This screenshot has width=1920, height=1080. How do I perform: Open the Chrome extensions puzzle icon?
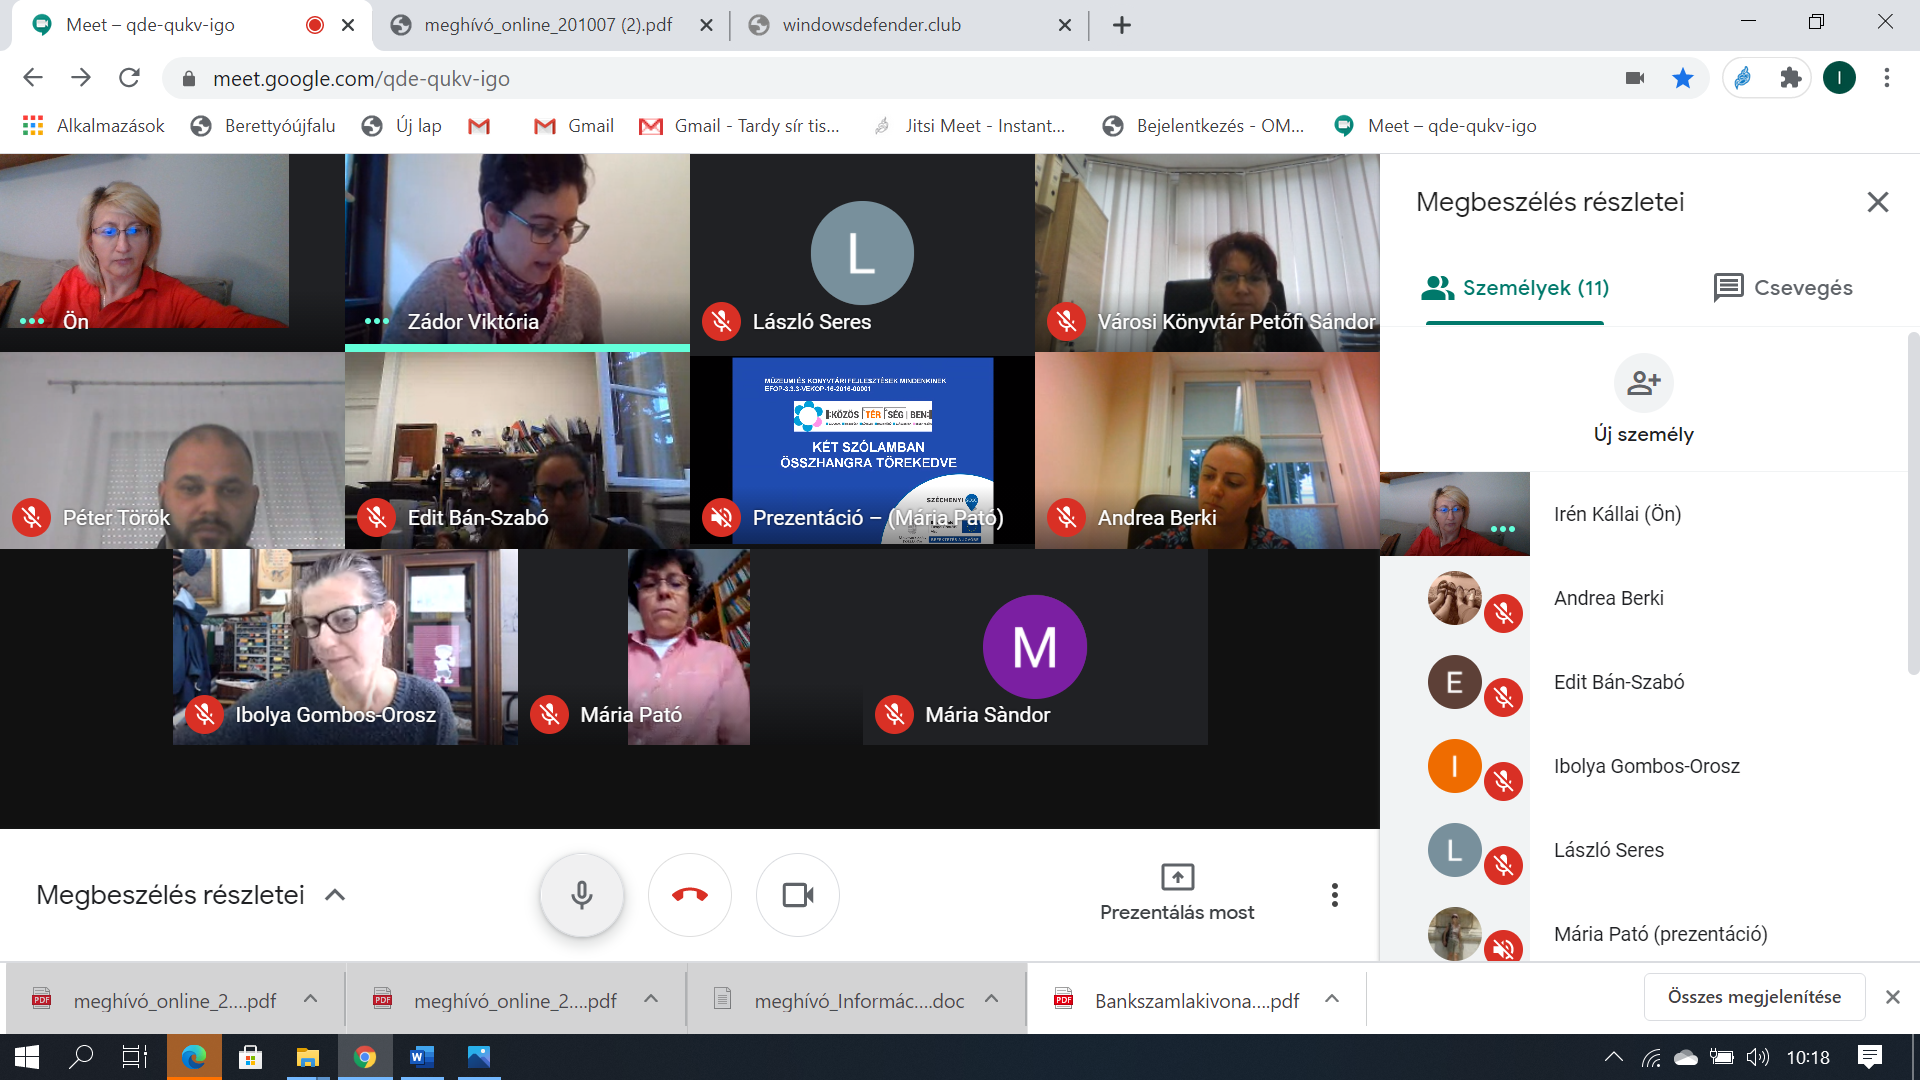pyautogui.click(x=1790, y=78)
